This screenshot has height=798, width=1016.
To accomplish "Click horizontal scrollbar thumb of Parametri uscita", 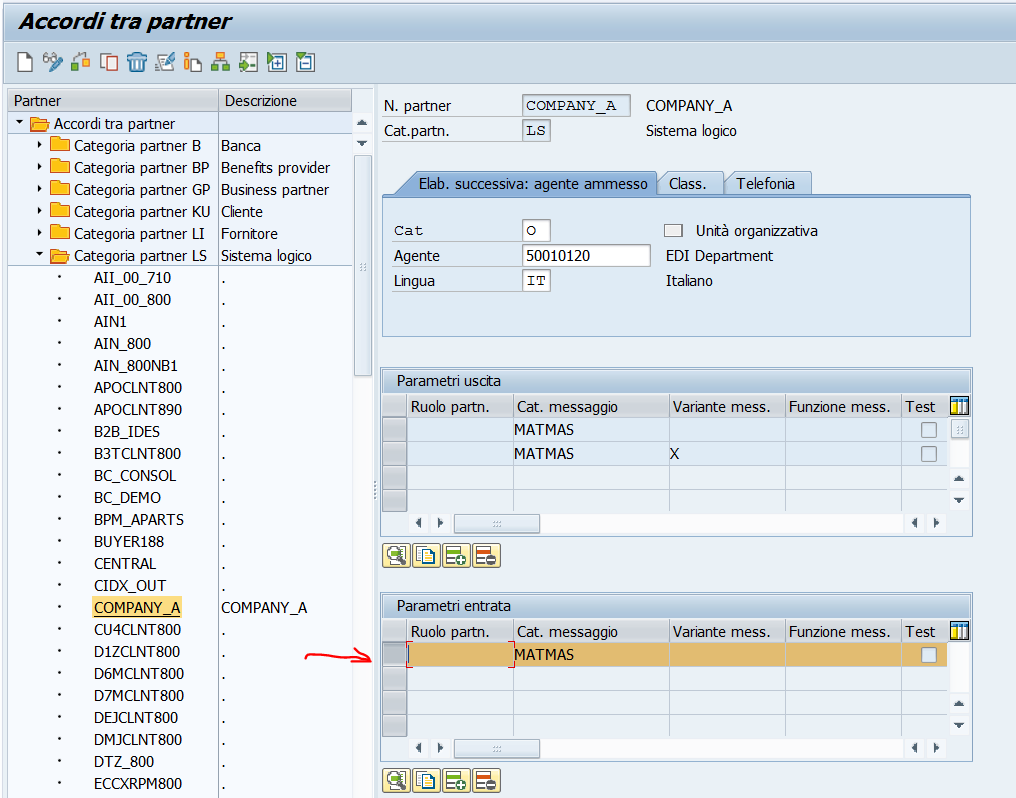I will point(497,523).
